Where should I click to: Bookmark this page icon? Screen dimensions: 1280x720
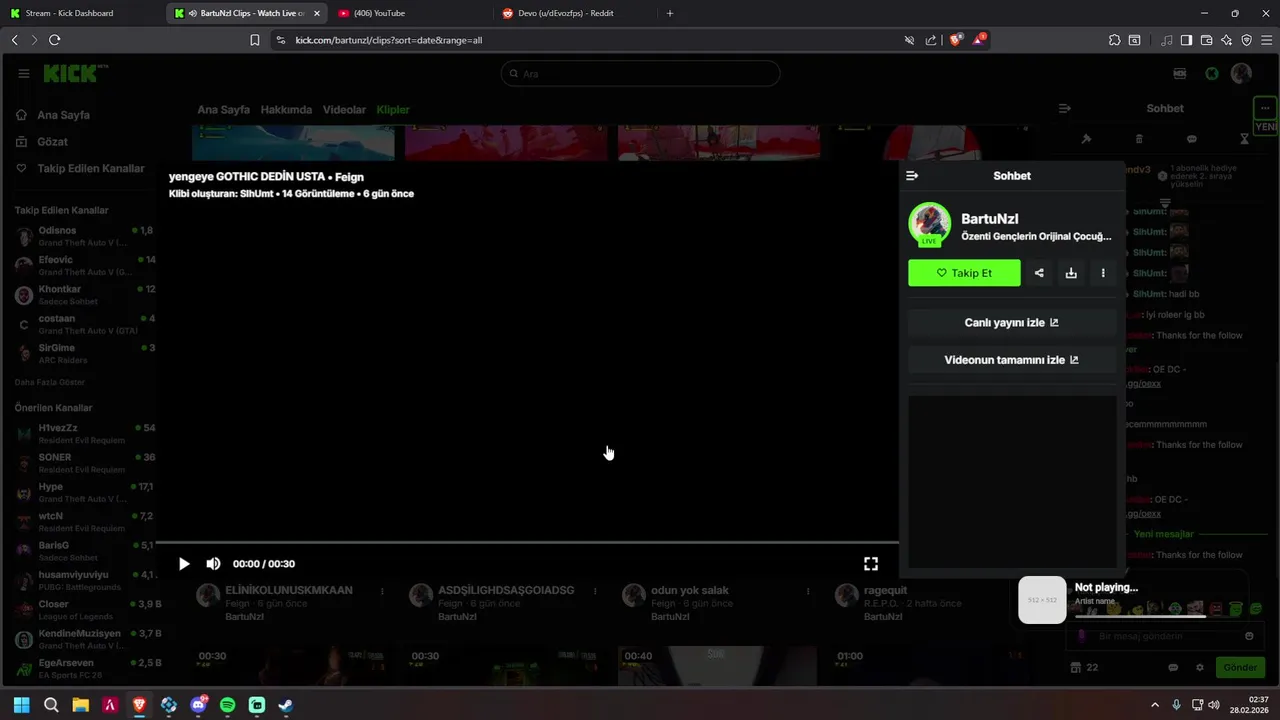255,40
